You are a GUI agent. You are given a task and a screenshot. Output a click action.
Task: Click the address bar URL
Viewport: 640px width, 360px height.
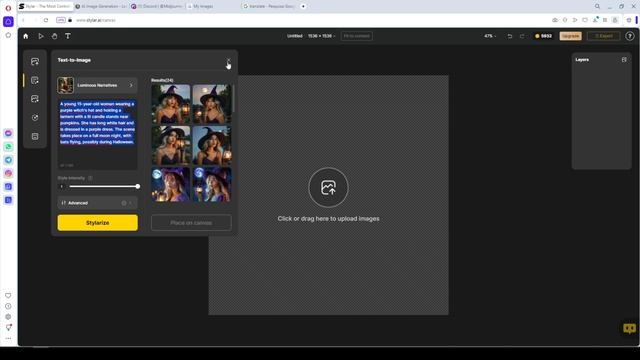point(96,20)
